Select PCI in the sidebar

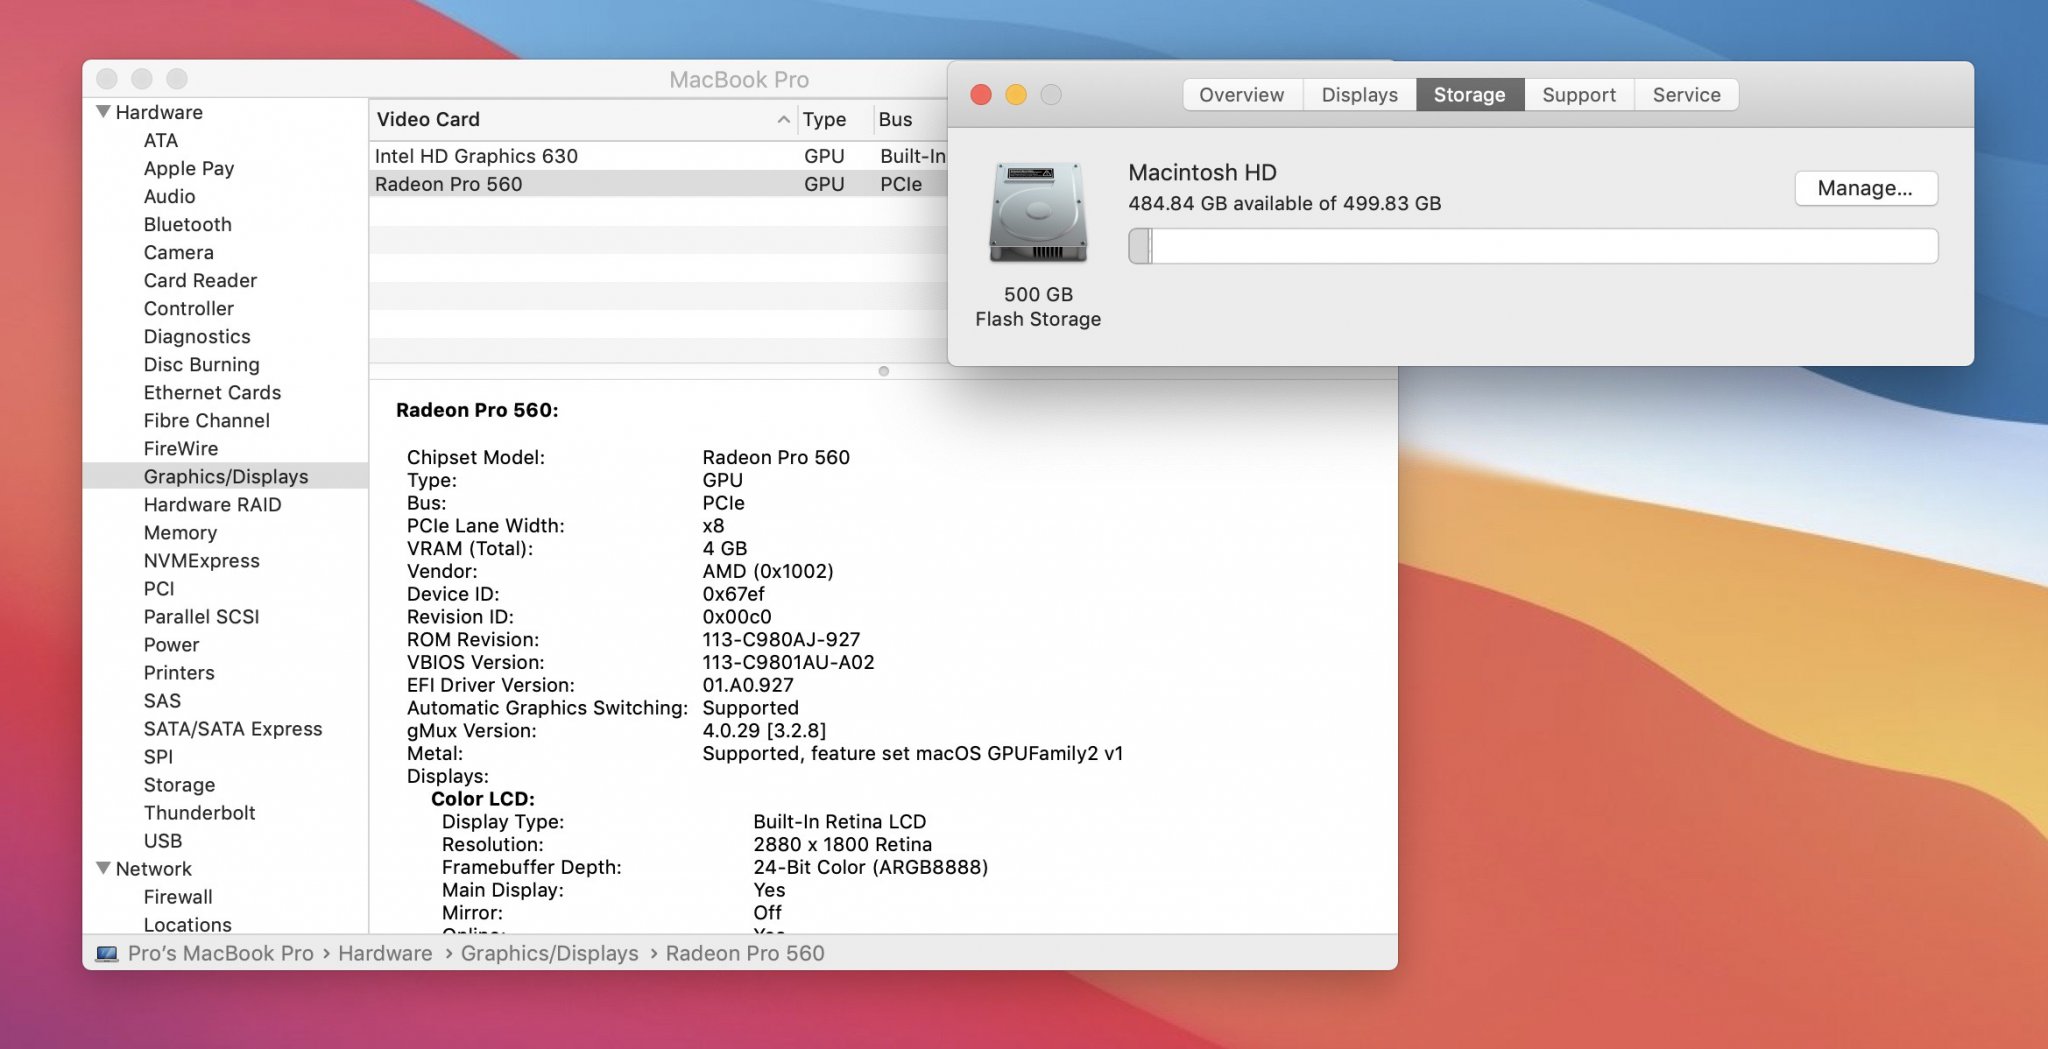coord(159,588)
